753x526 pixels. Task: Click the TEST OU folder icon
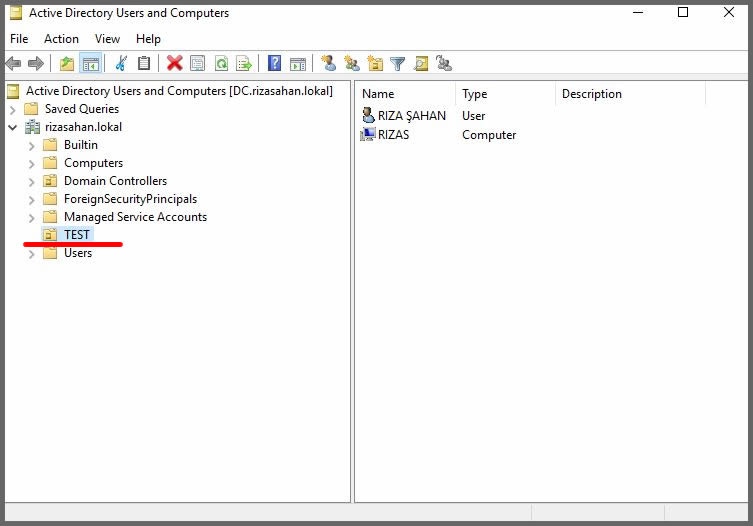pos(50,235)
